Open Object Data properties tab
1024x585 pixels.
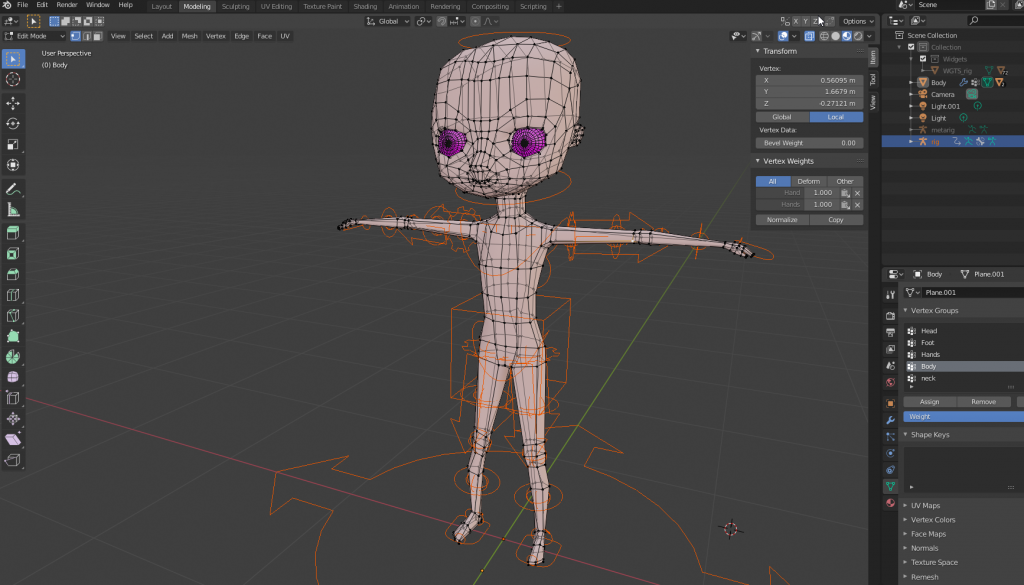[890, 486]
